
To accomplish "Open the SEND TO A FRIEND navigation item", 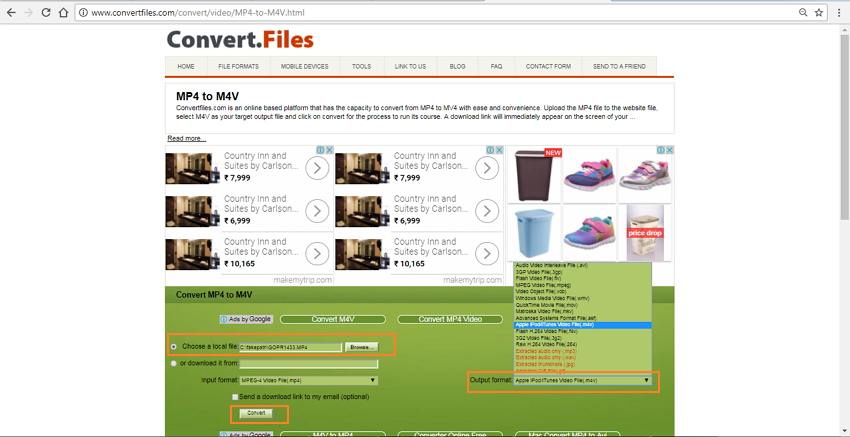I will pyautogui.click(x=619, y=66).
